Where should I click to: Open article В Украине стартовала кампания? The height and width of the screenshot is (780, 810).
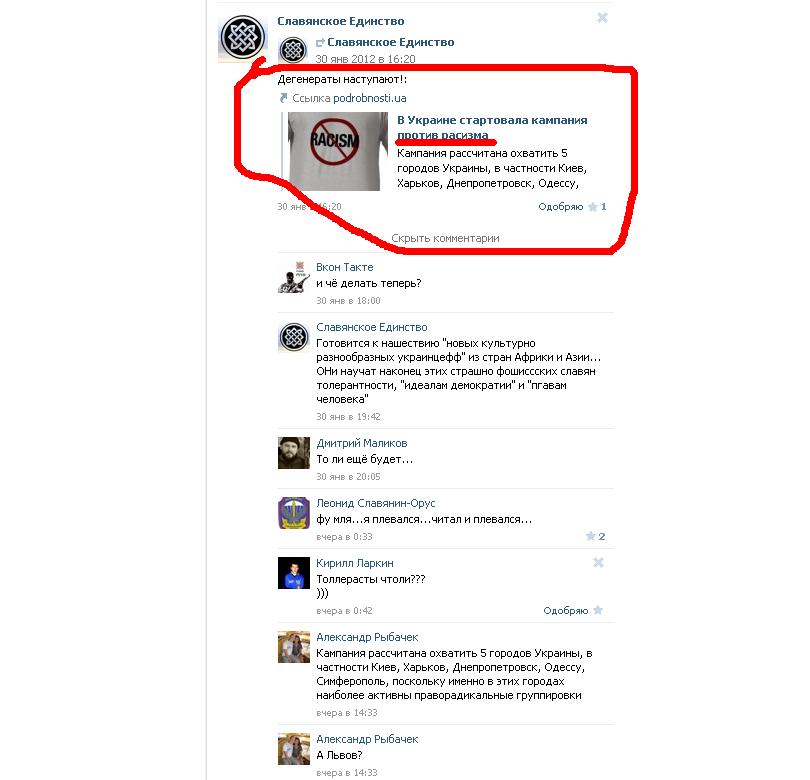492,127
